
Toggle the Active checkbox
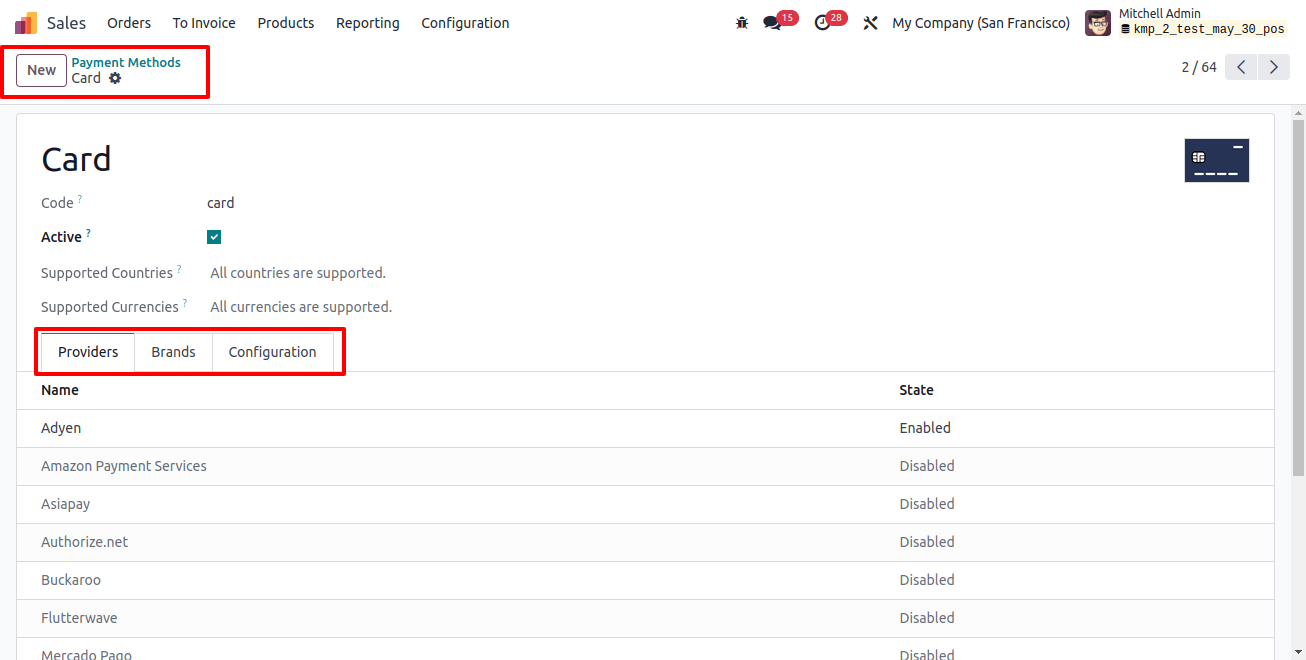click(x=214, y=237)
